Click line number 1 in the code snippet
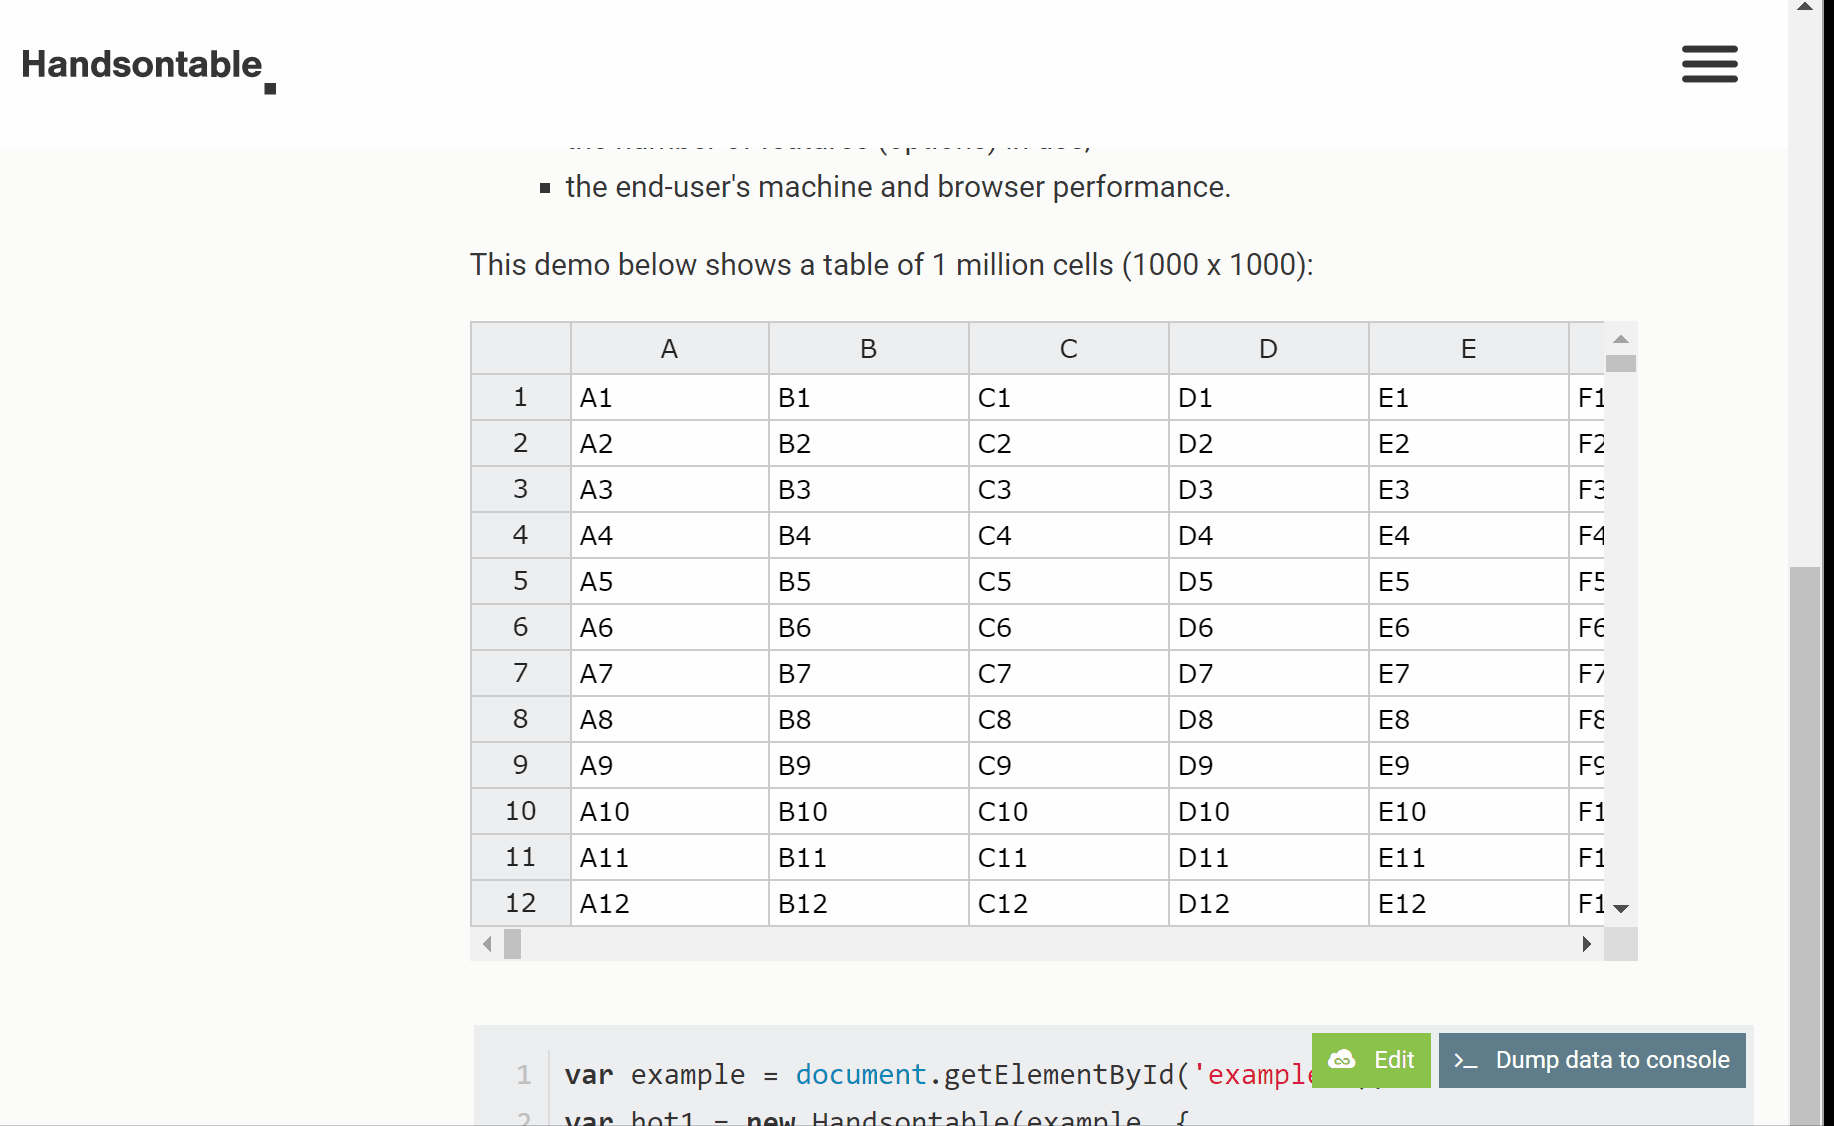 (523, 1075)
